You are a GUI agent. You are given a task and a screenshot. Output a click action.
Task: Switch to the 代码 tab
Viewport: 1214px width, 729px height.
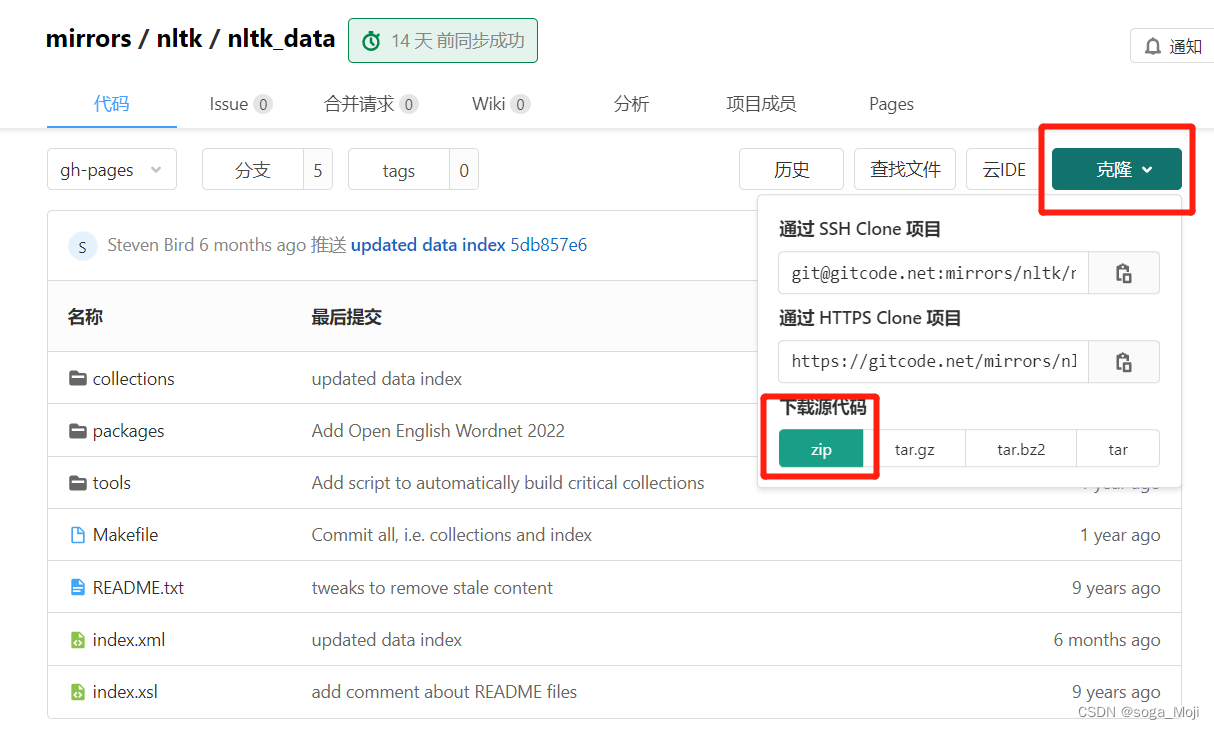(112, 104)
